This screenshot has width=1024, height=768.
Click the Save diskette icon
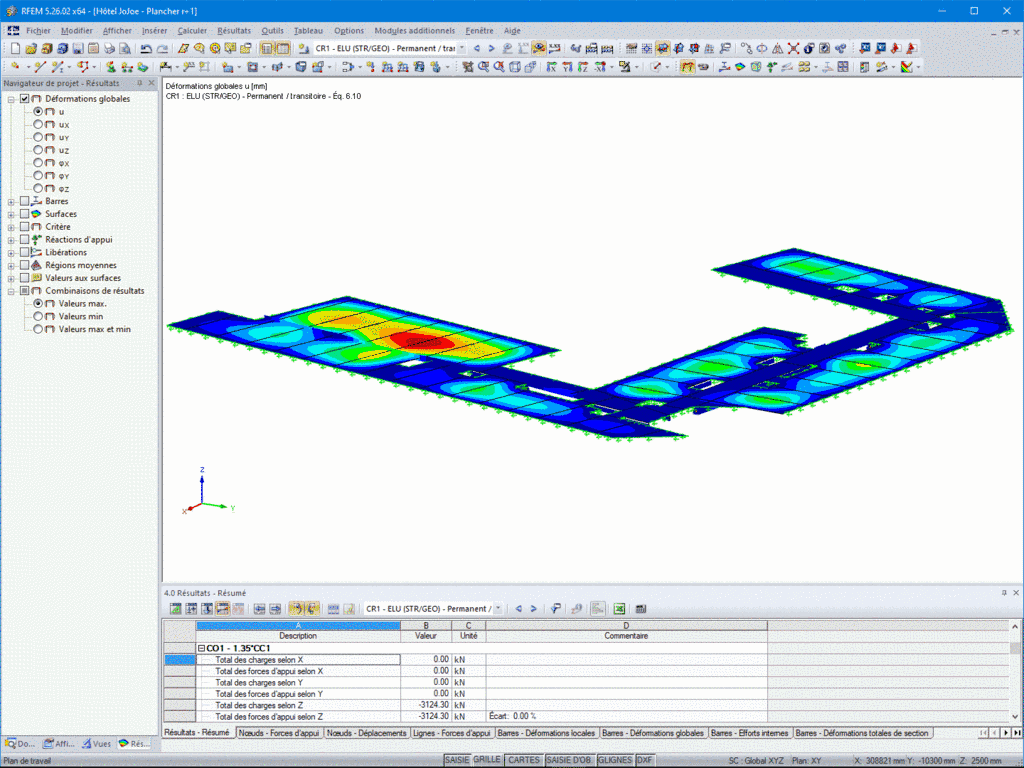click(x=78, y=48)
